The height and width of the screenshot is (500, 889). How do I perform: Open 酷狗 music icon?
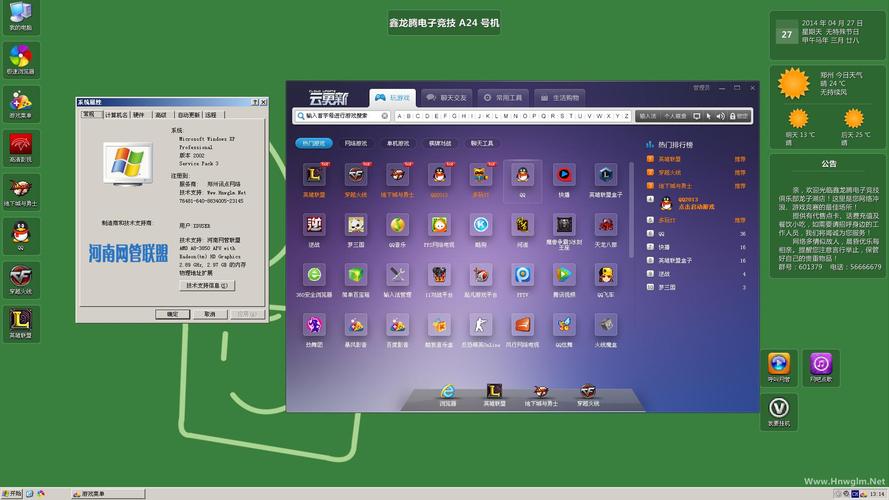[480, 226]
